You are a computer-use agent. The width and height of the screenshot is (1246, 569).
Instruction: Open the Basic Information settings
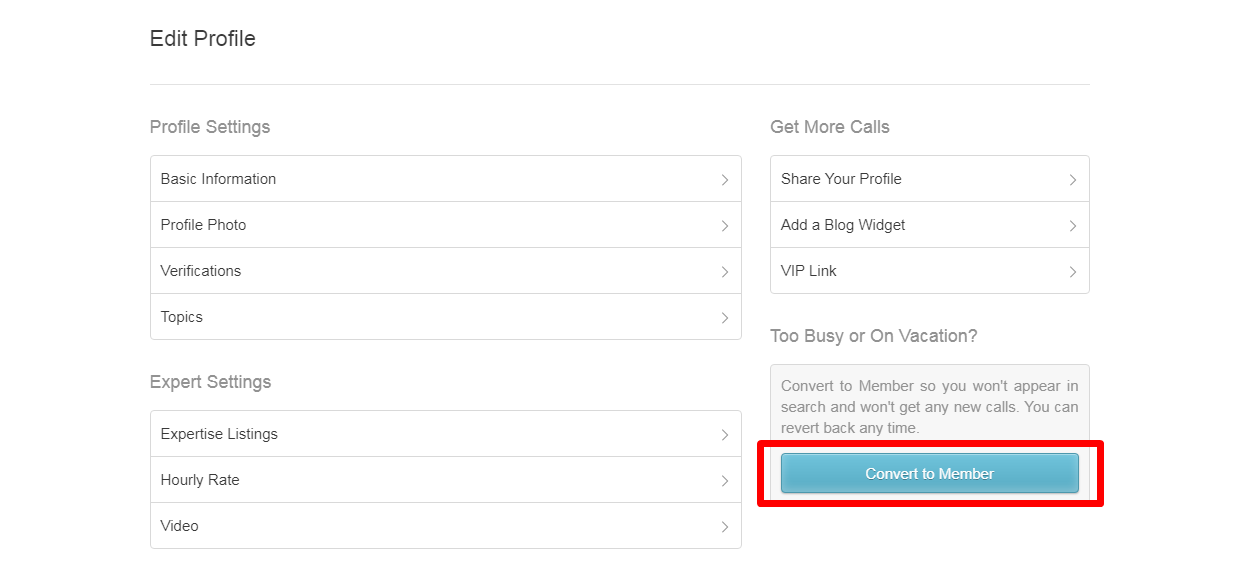click(x=446, y=179)
